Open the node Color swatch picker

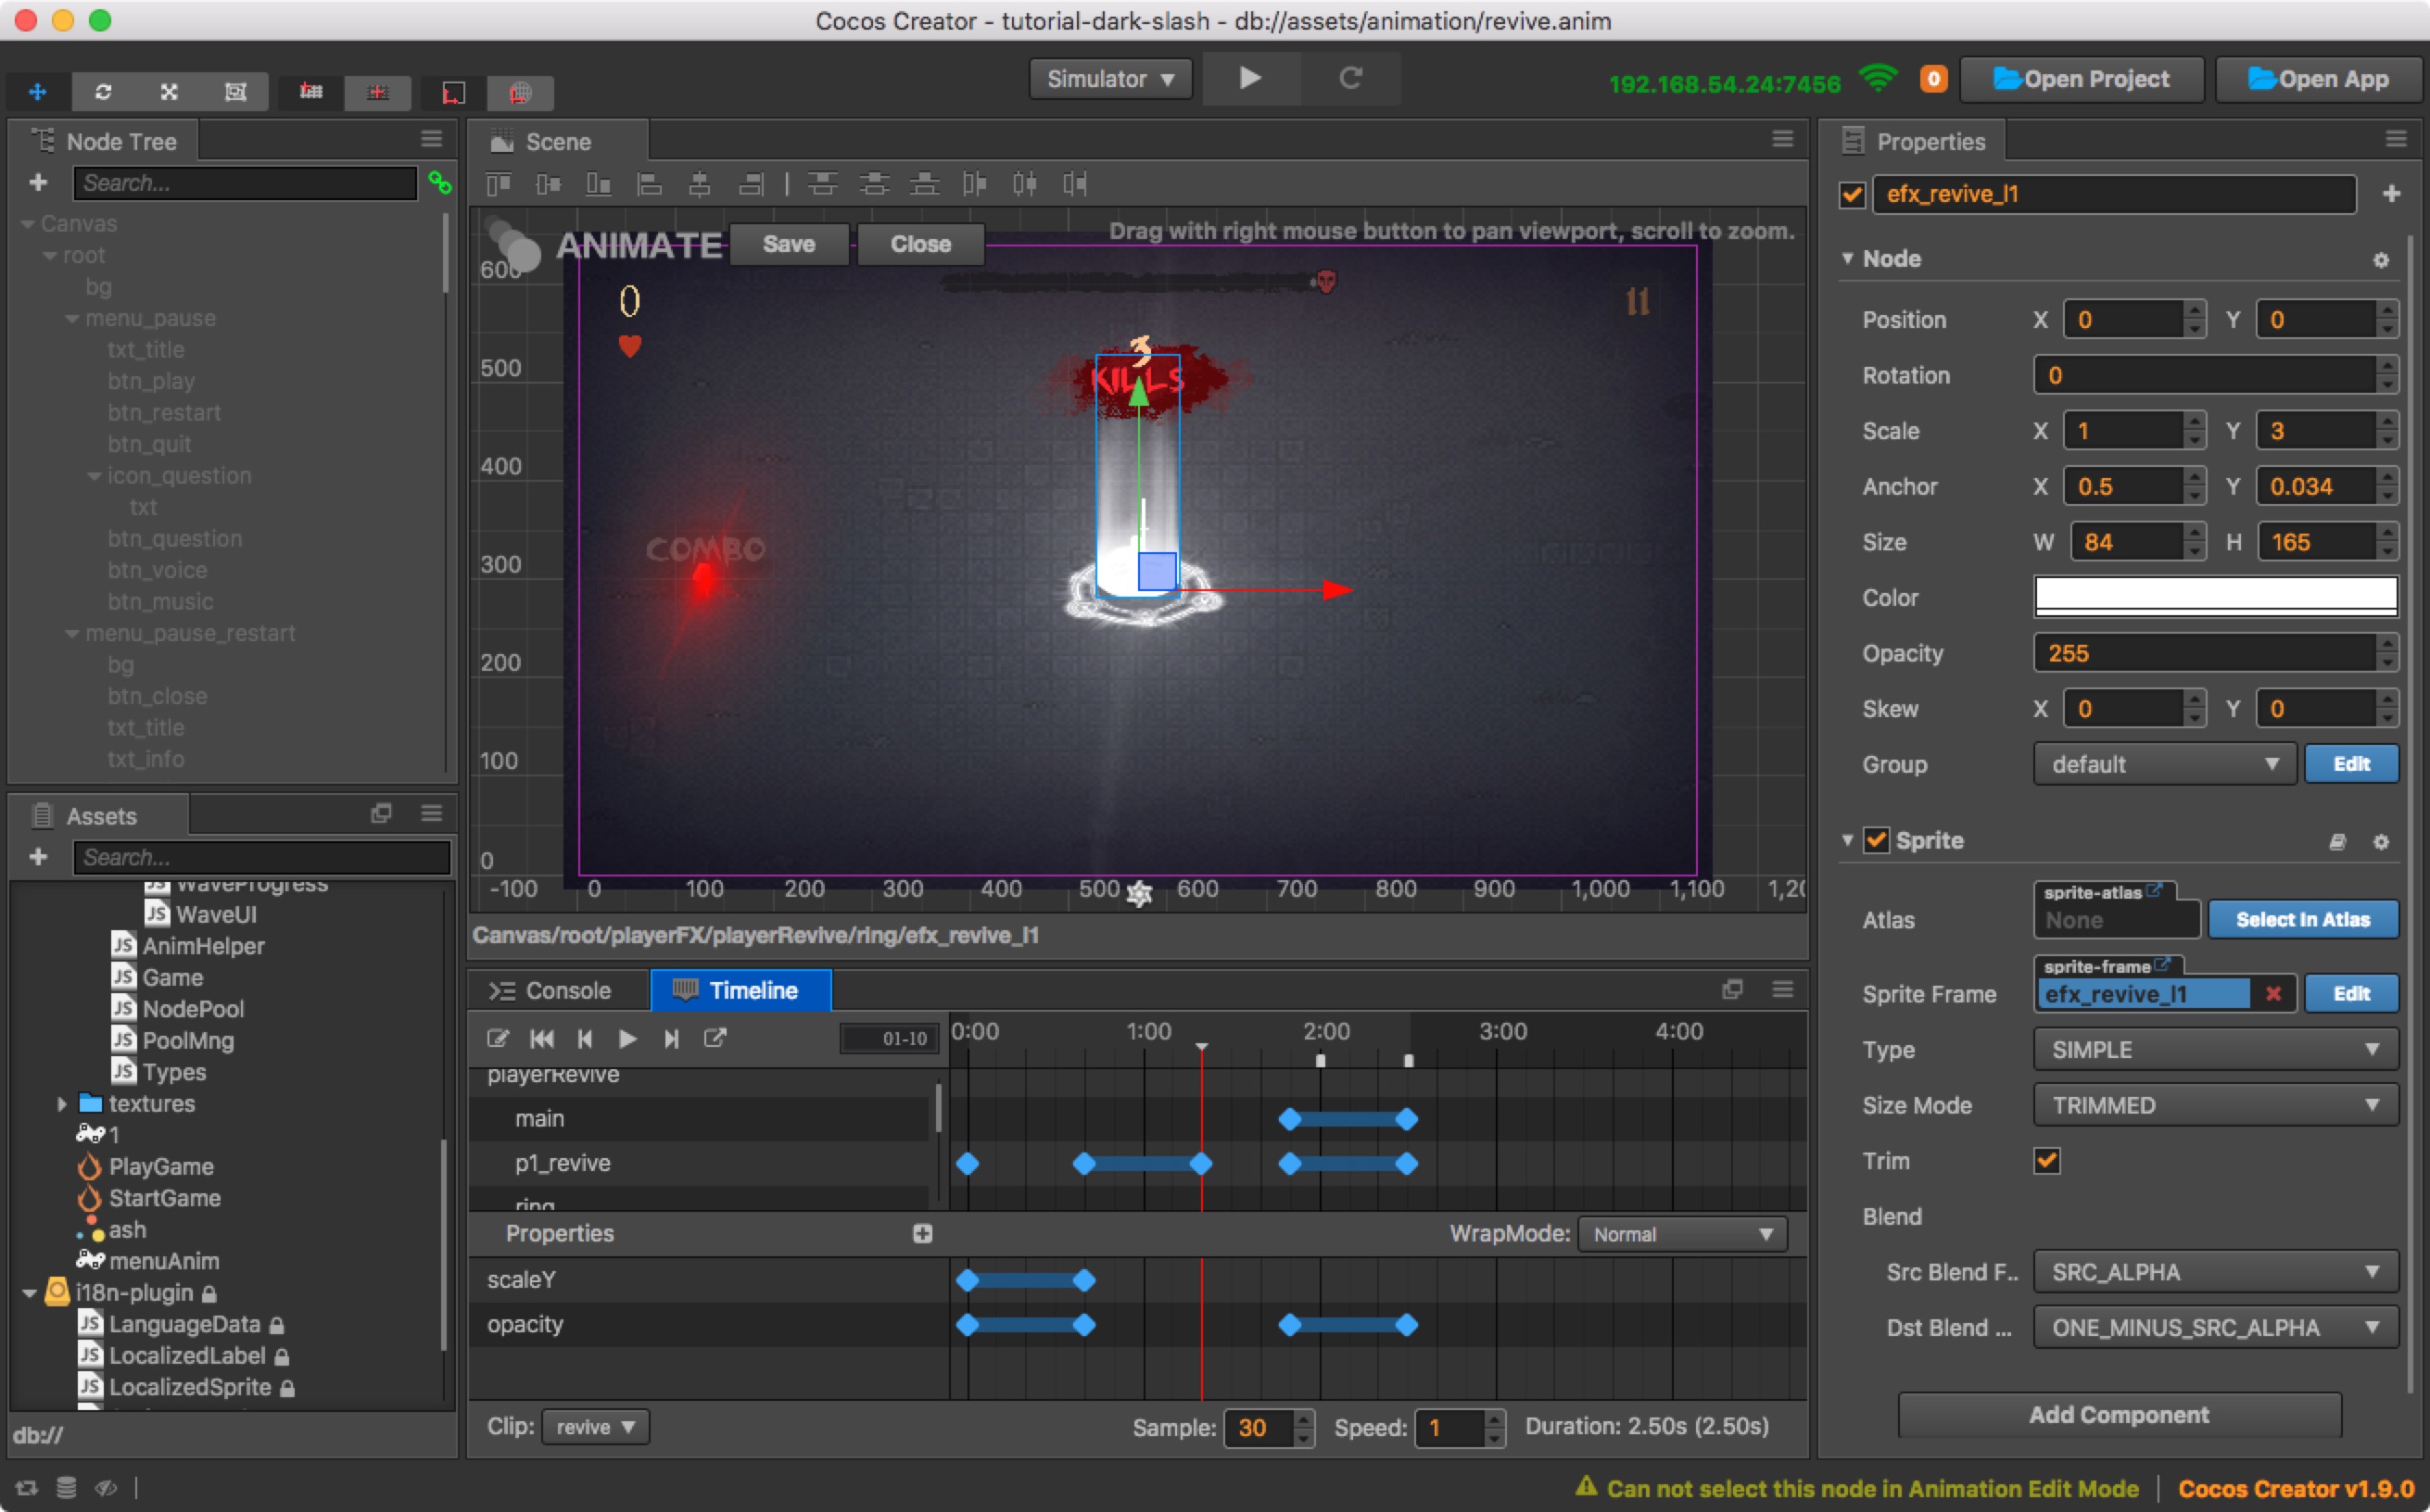pyautogui.click(x=2216, y=597)
